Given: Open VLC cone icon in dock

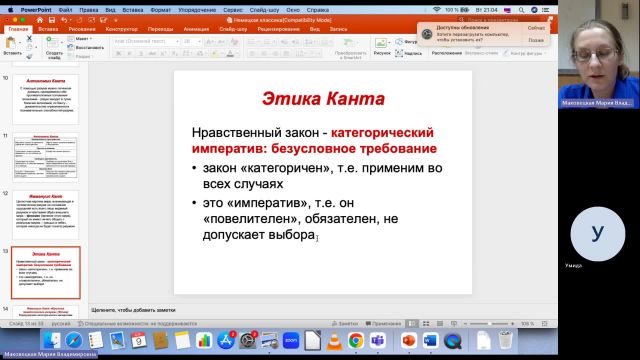Looking at the screenshot, I should point(334,340).
